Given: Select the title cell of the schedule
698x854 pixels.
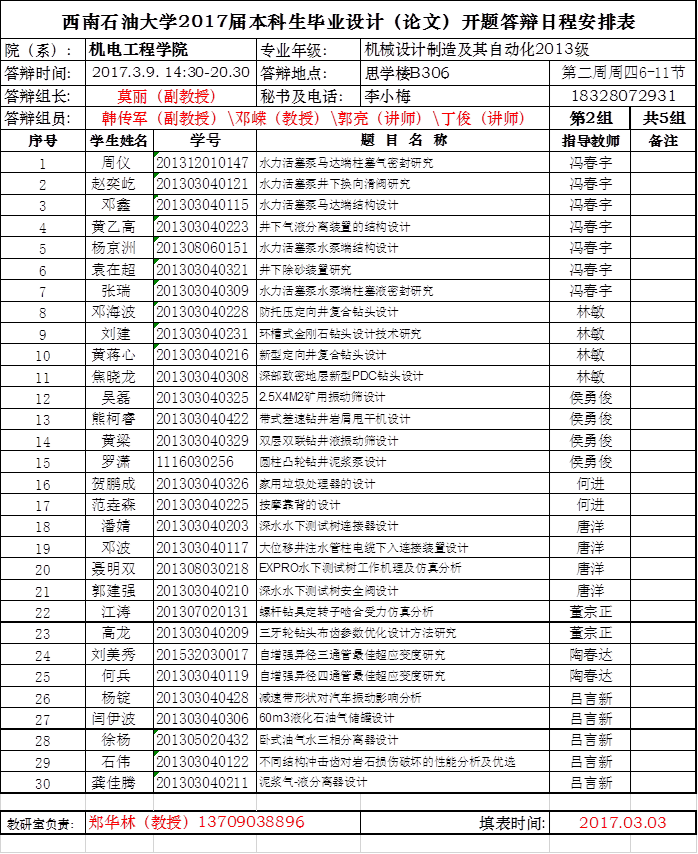Looking at the screenshot, I should (348, 22).
